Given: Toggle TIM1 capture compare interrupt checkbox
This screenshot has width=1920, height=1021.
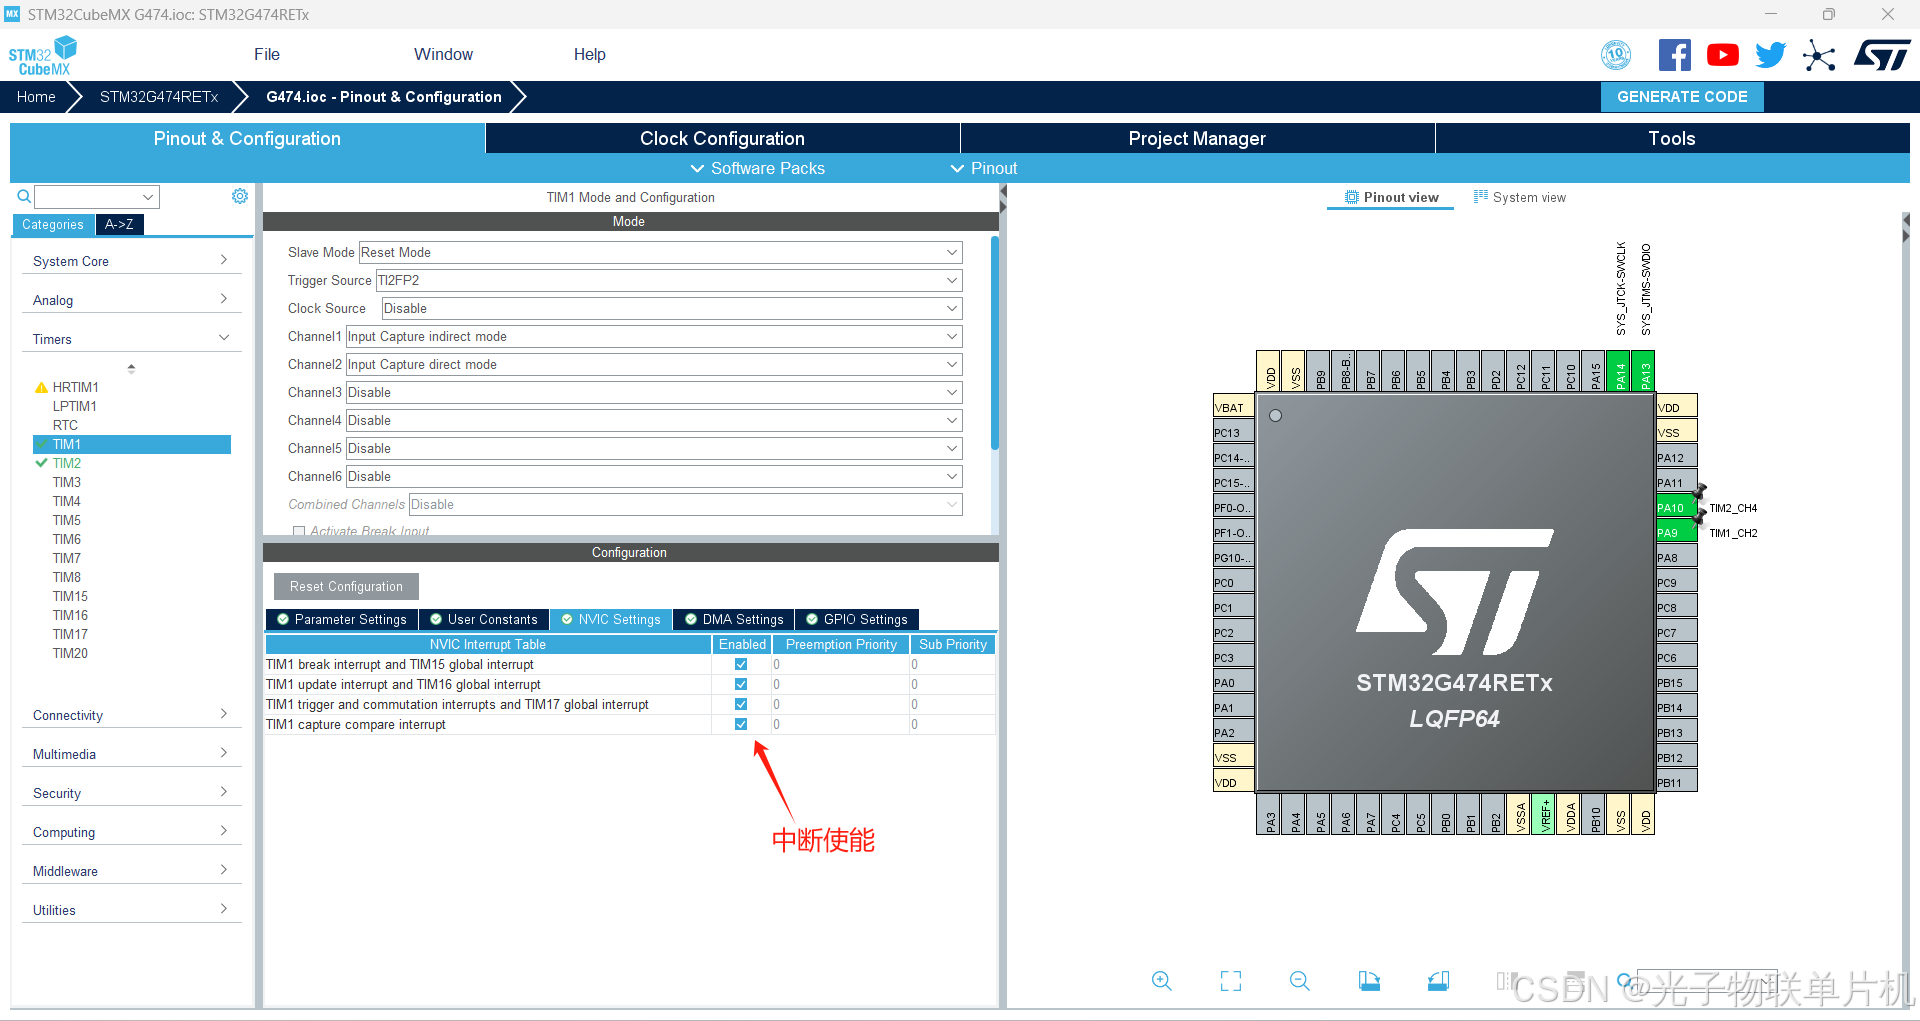Looking at the screenshot, I should (x=741, y=725).
